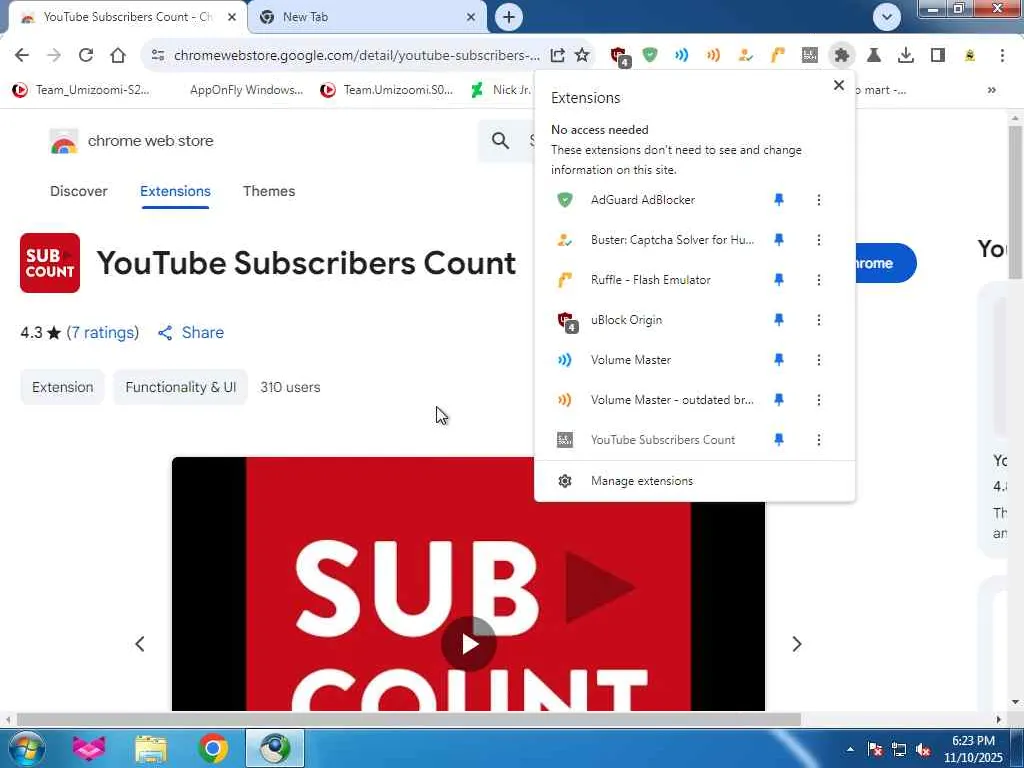1024x768 pixels.
Task: Open more options for Buster Captcha Solver
Action: [x=818, y=240]
